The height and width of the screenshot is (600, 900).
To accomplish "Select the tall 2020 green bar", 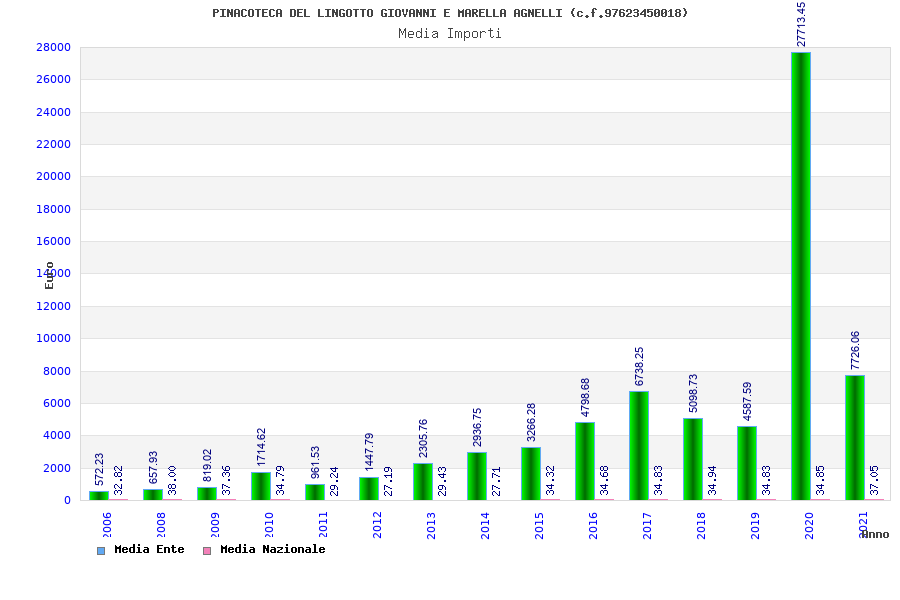I will [801, 276].
